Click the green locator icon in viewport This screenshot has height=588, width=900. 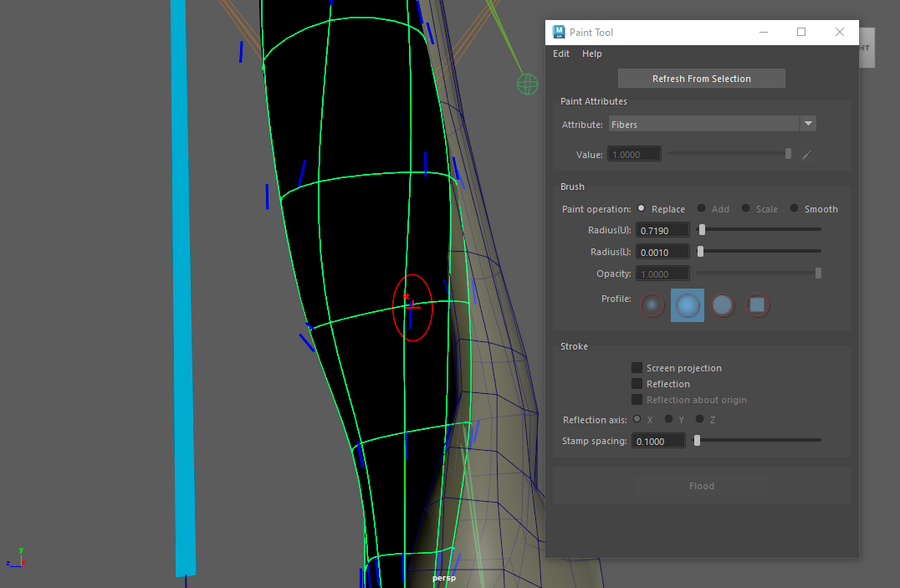pyautogui.click(x=527, y=85)
